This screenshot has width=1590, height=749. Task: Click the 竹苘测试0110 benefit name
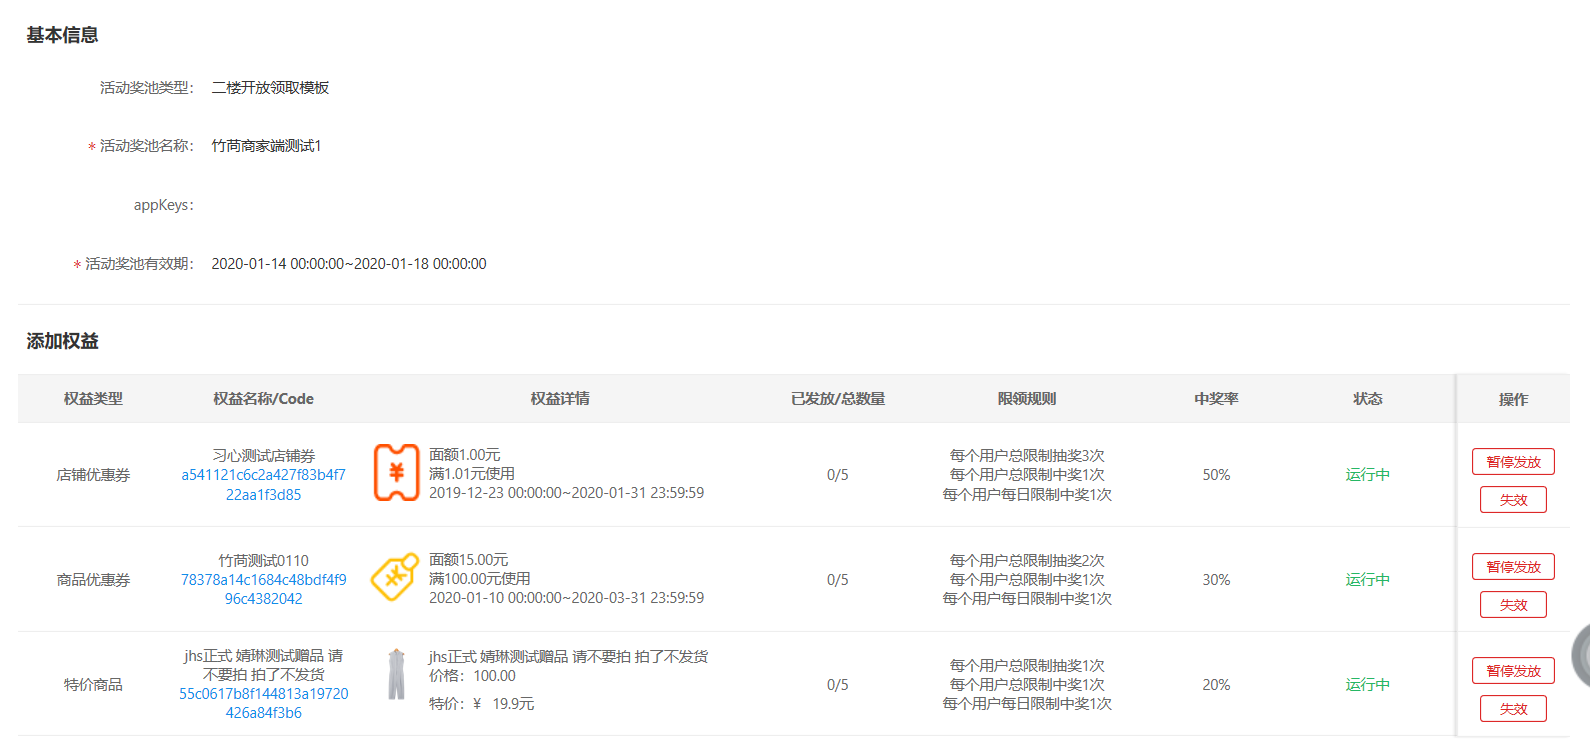tap(263, 561)
